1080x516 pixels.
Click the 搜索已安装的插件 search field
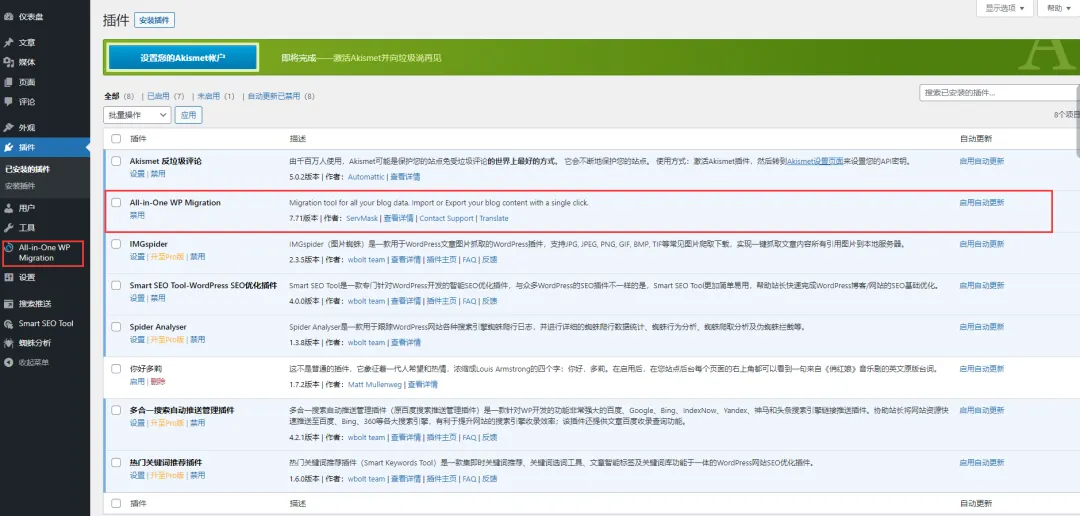(999, 93)
